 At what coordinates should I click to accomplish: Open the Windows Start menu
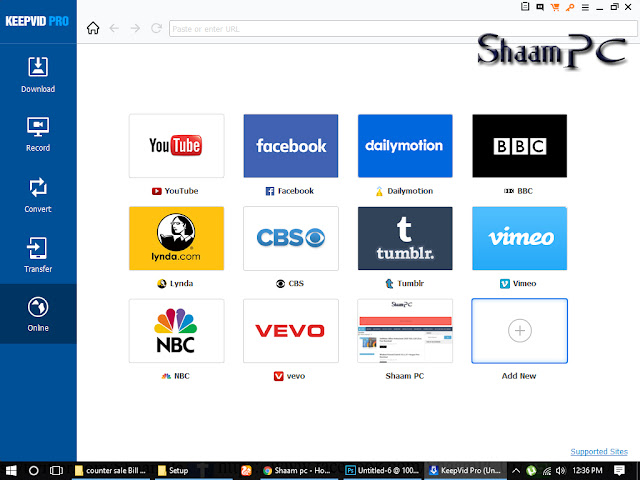point(11,471)
